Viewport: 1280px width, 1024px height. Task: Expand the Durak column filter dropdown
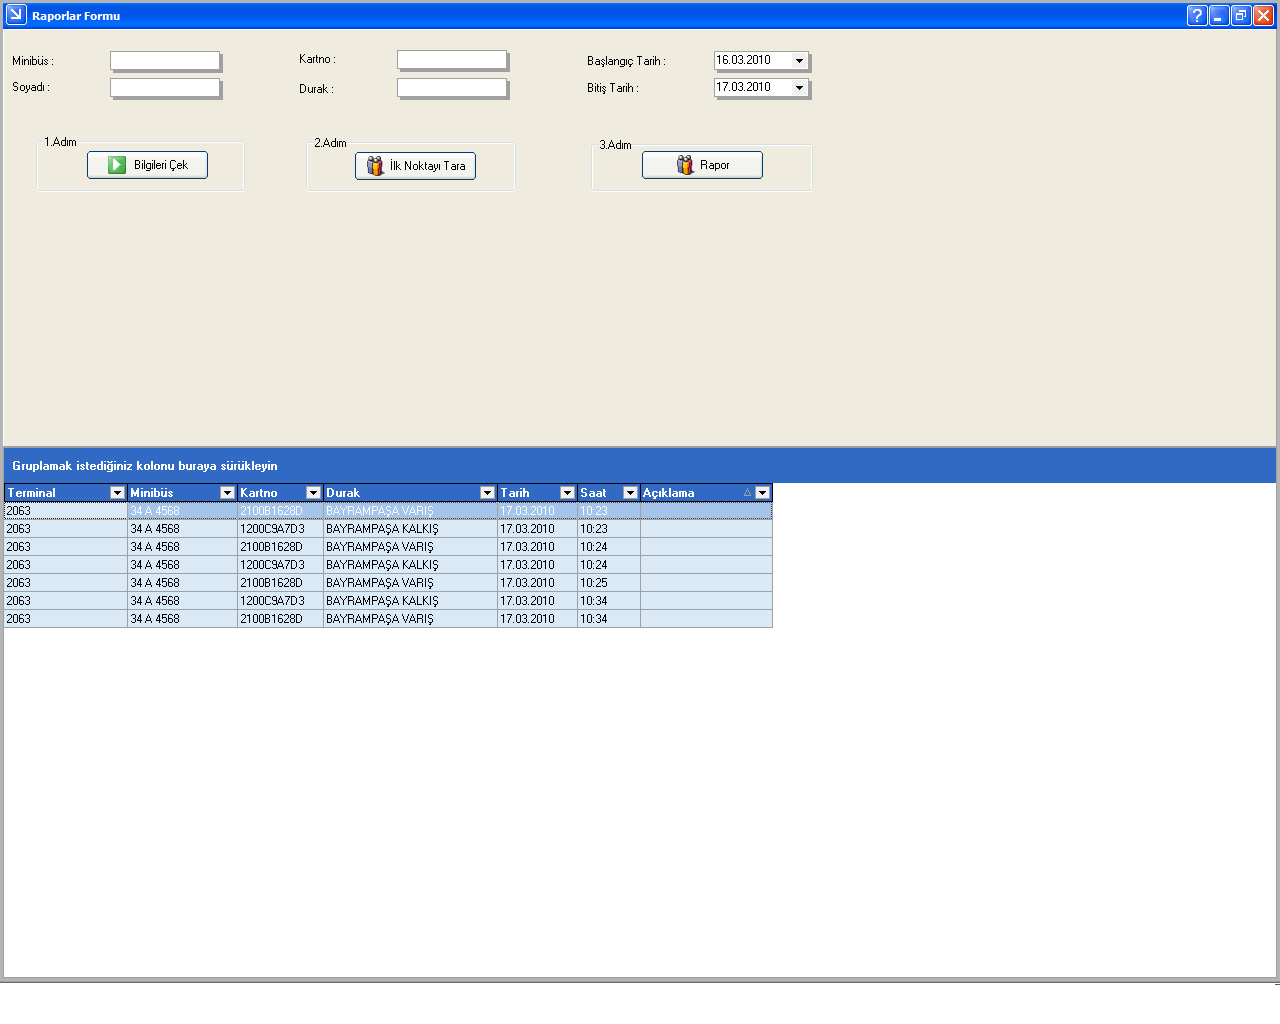click(487, 493)
